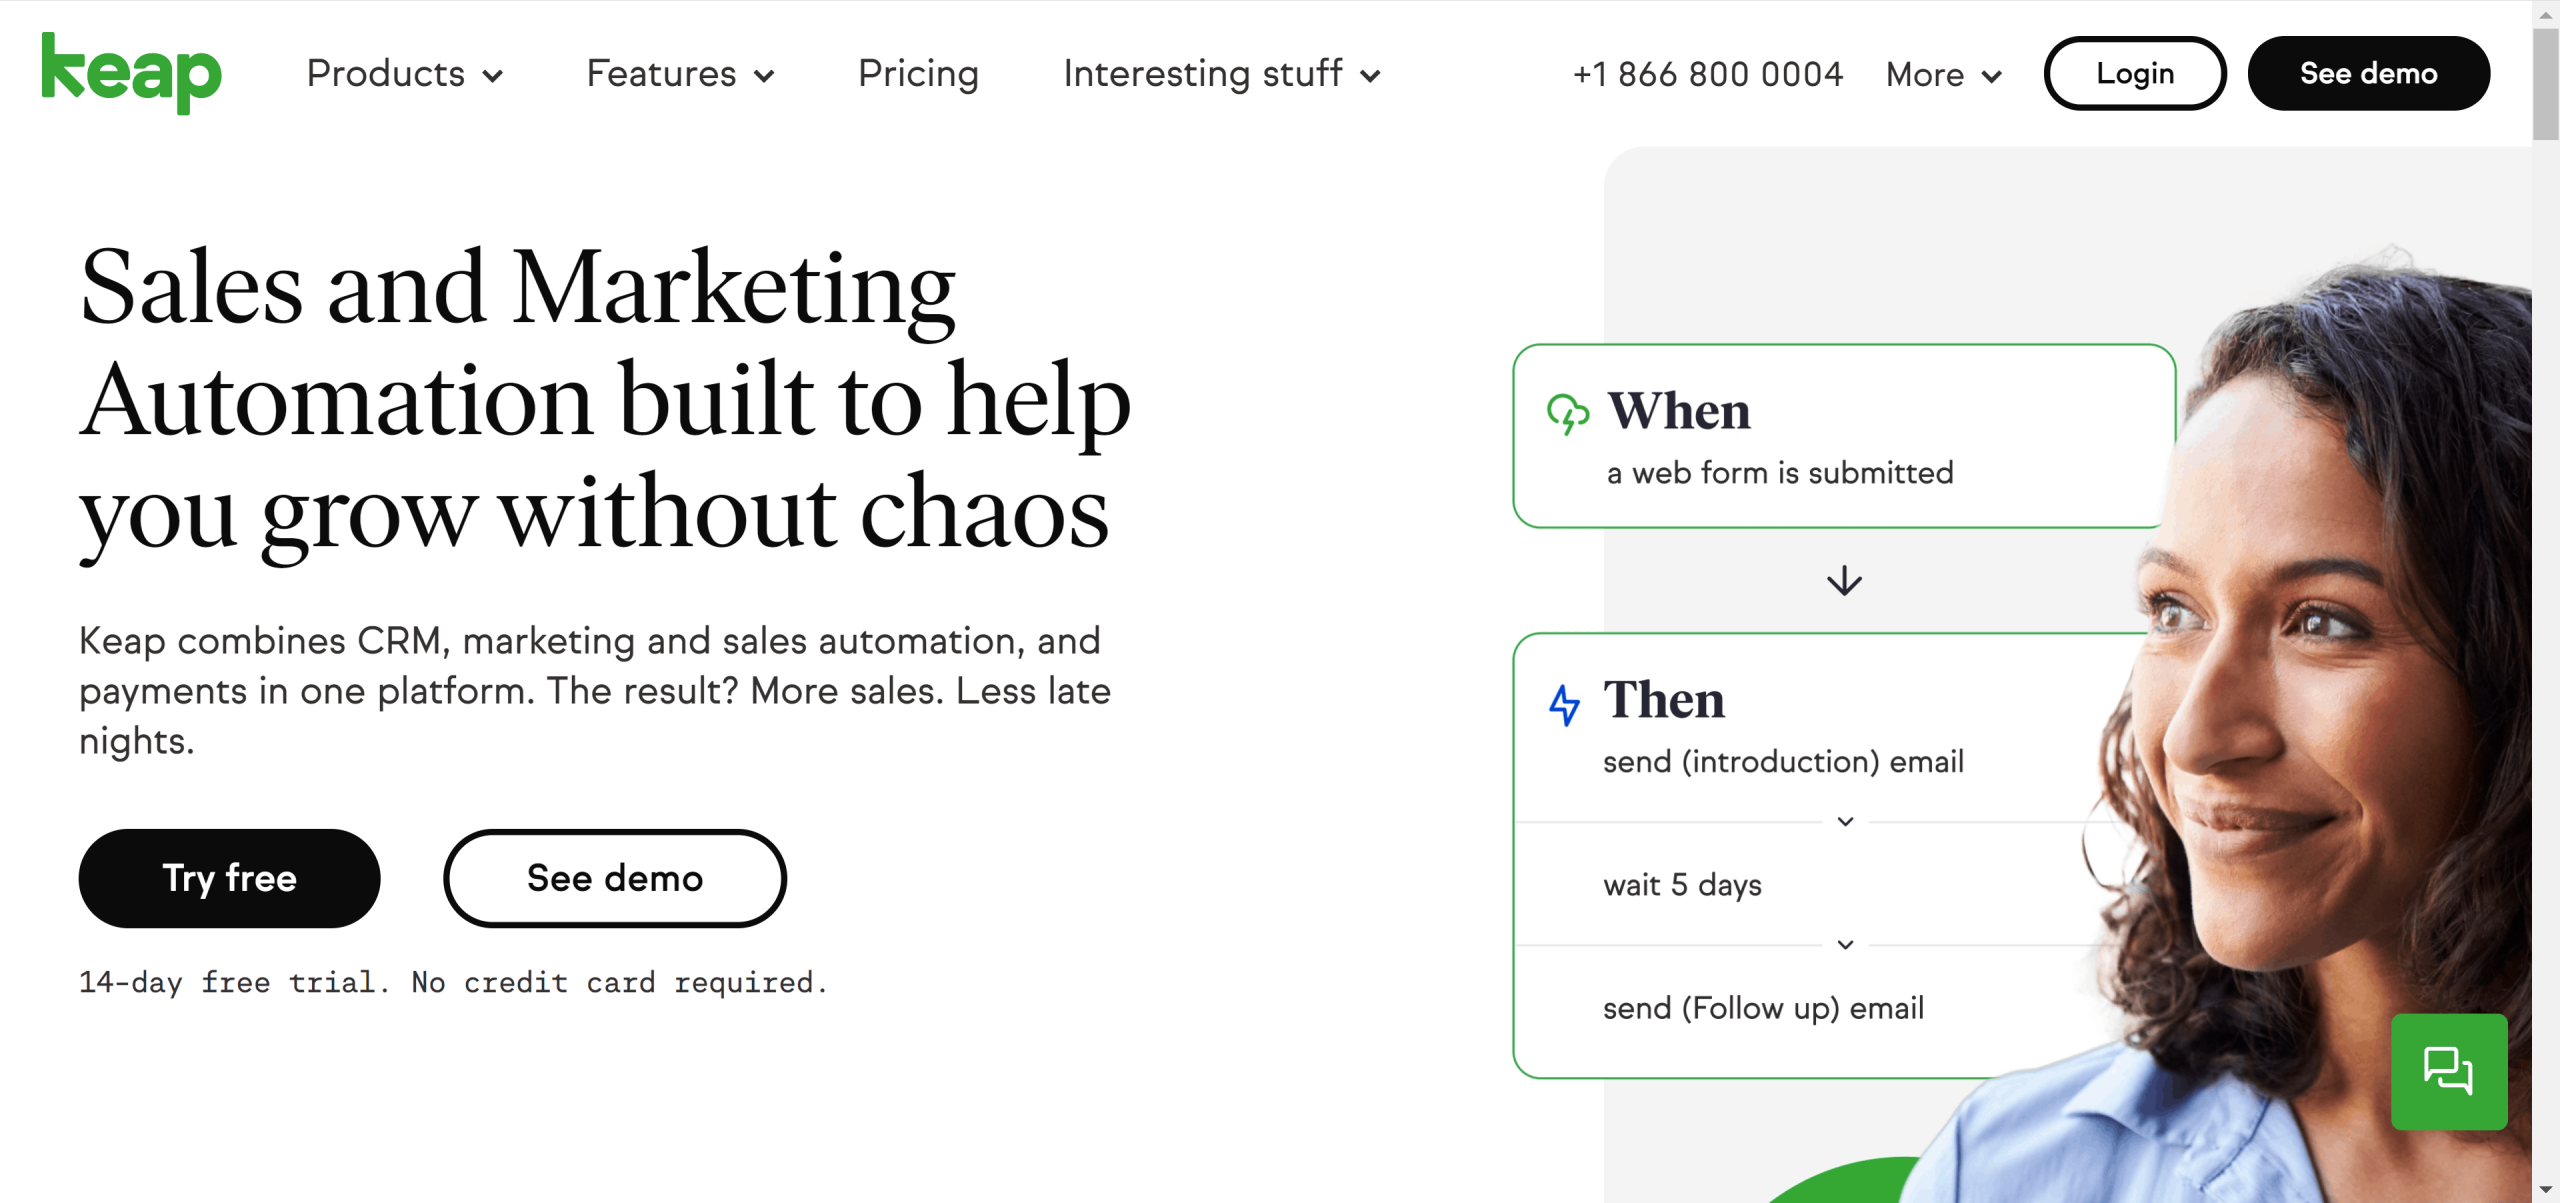The width and height of the screenshot is (2560, 1203).
Task: Click the Login button
Action: pyautogui.click(x=2134, y=74)
